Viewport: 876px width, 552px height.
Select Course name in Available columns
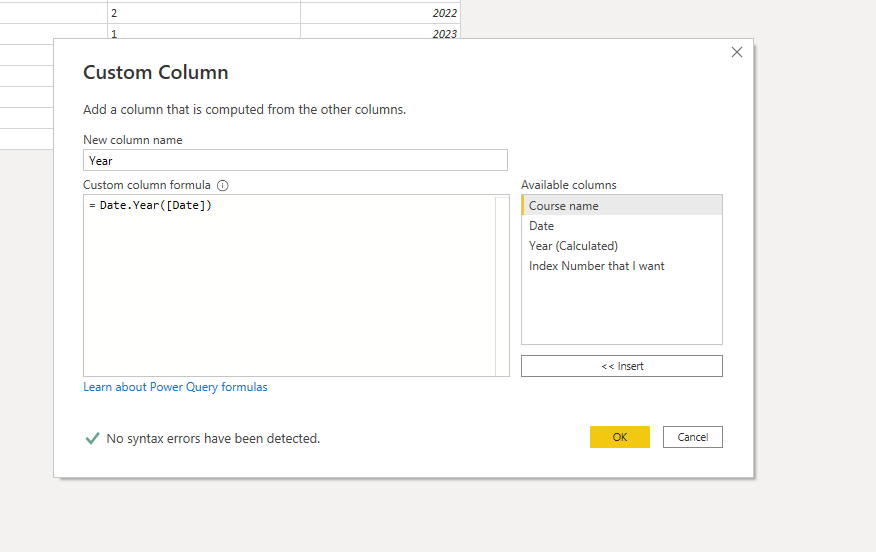(621, 206)
